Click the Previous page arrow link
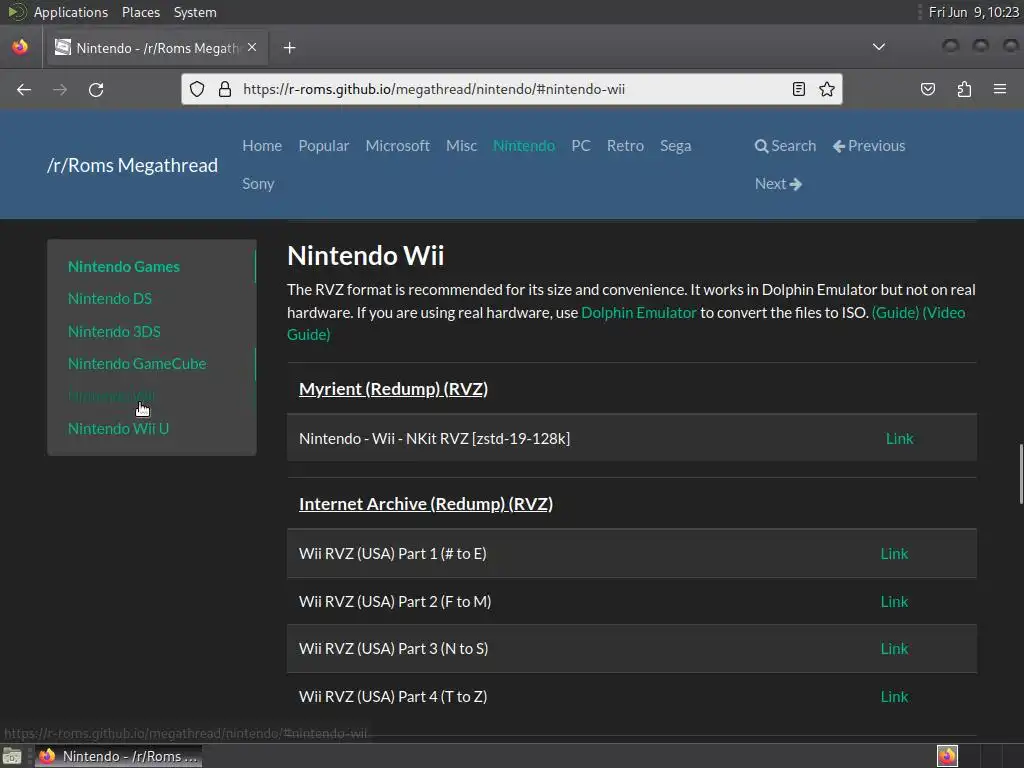This screenshot has width=1024, height=768. (869, 146)
